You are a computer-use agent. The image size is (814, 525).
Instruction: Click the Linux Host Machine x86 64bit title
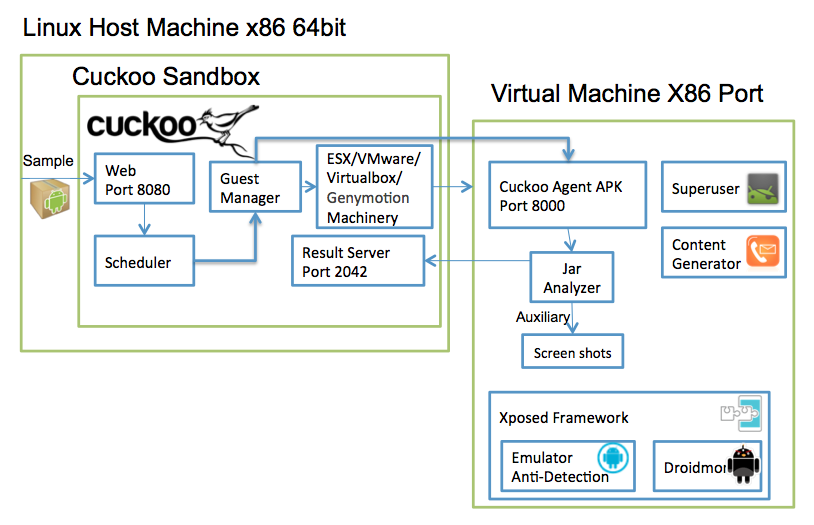(184, 28)
